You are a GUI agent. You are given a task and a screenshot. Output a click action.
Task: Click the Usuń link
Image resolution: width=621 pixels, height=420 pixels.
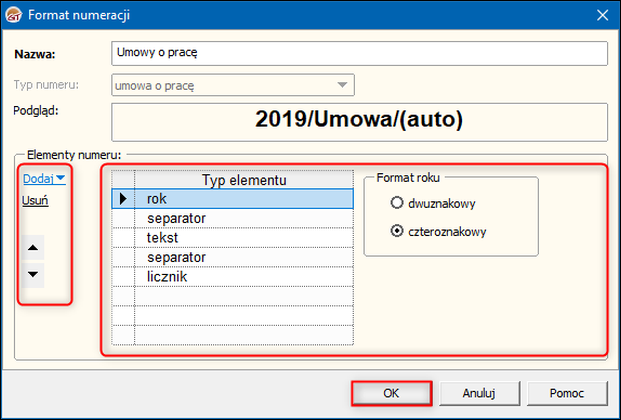click(36, 200)
